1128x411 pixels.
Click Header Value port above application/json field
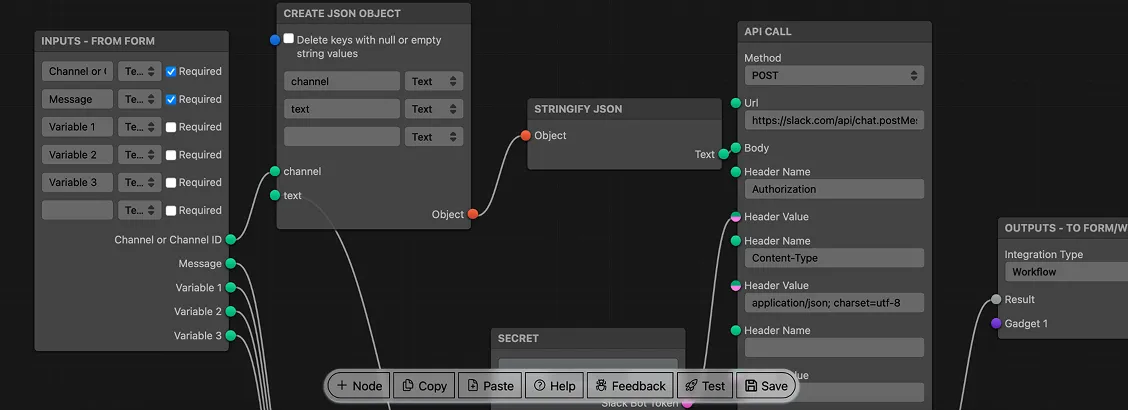[735, 285]
